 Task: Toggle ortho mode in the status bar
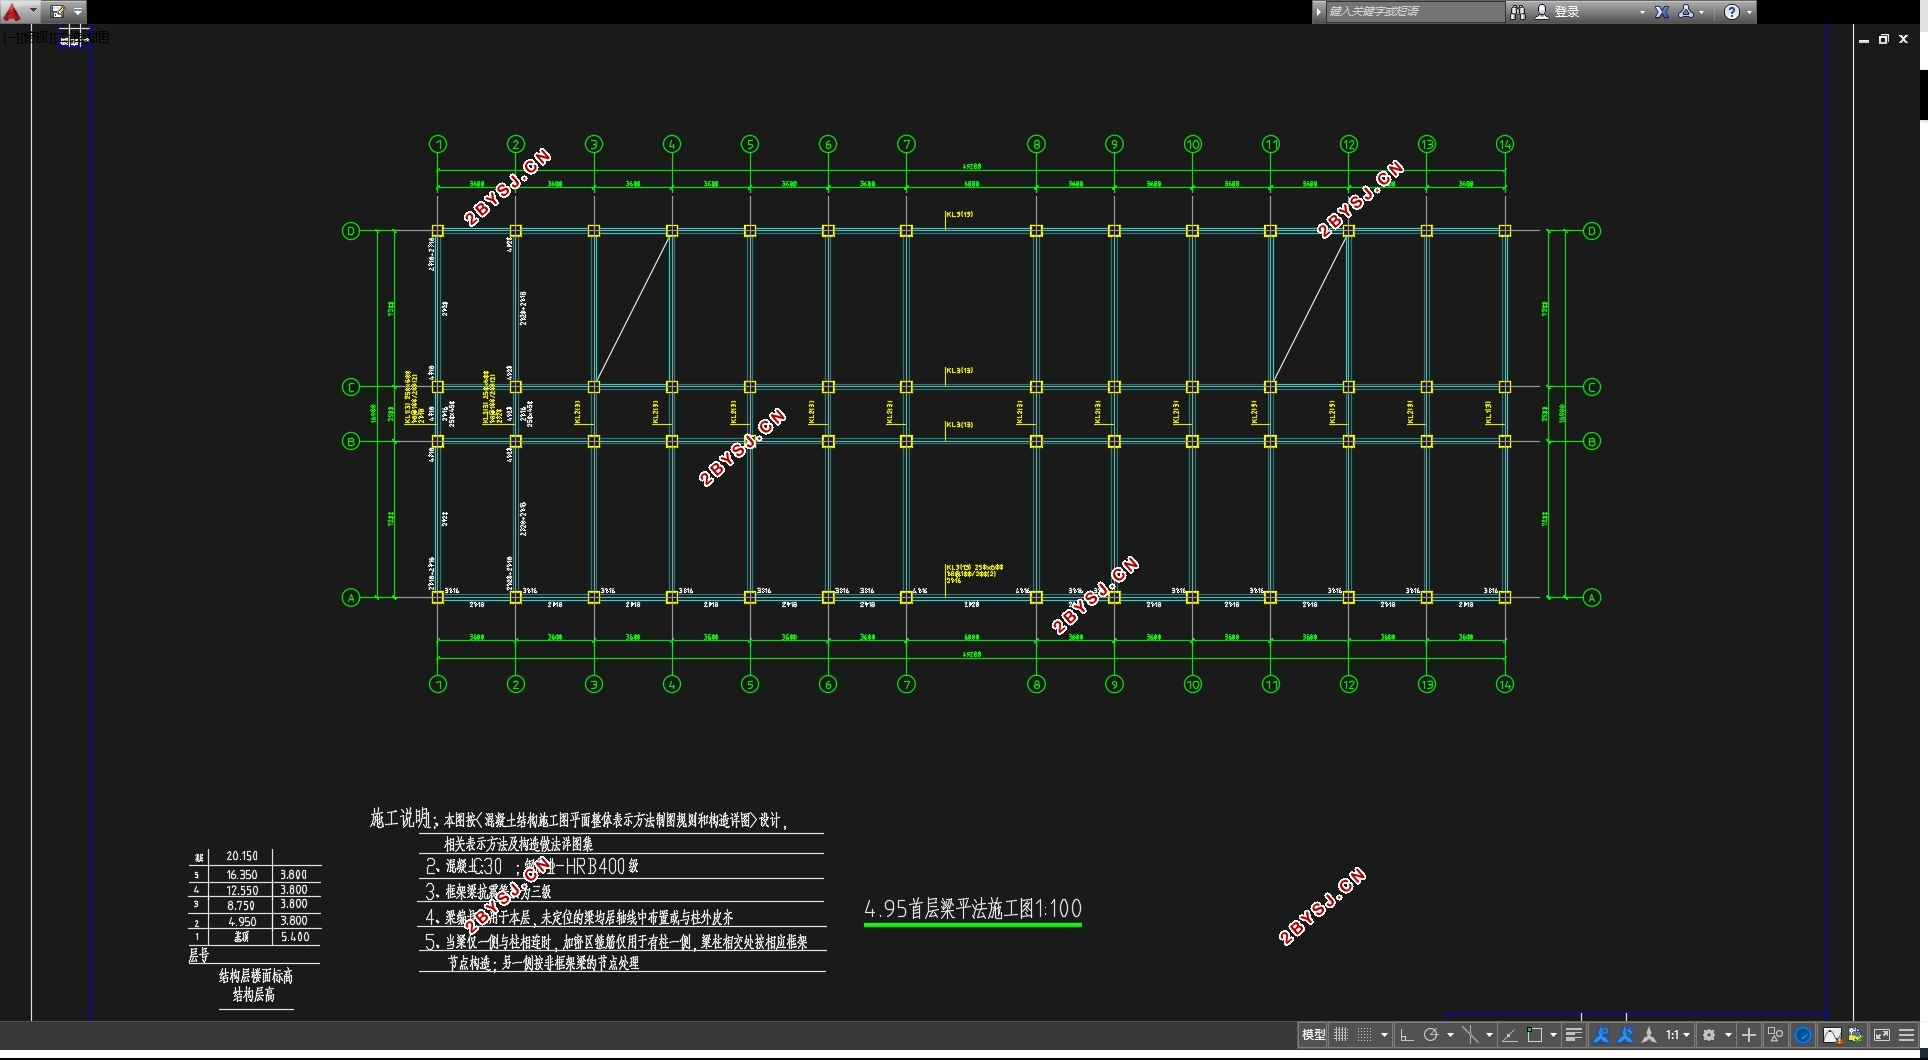(x=1406, y=1035)
